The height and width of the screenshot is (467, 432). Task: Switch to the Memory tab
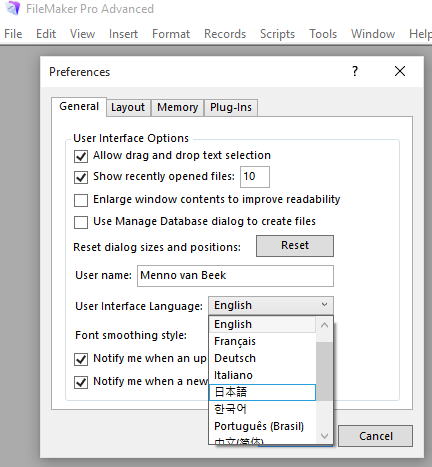coord(178,108)
